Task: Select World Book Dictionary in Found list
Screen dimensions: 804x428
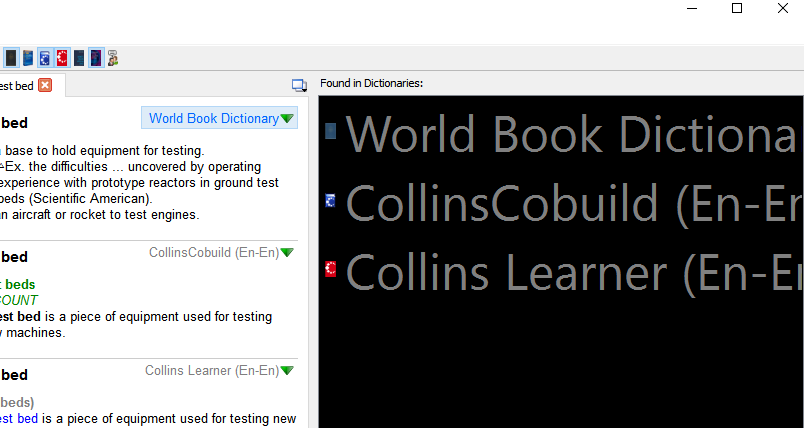Action: 561,133
